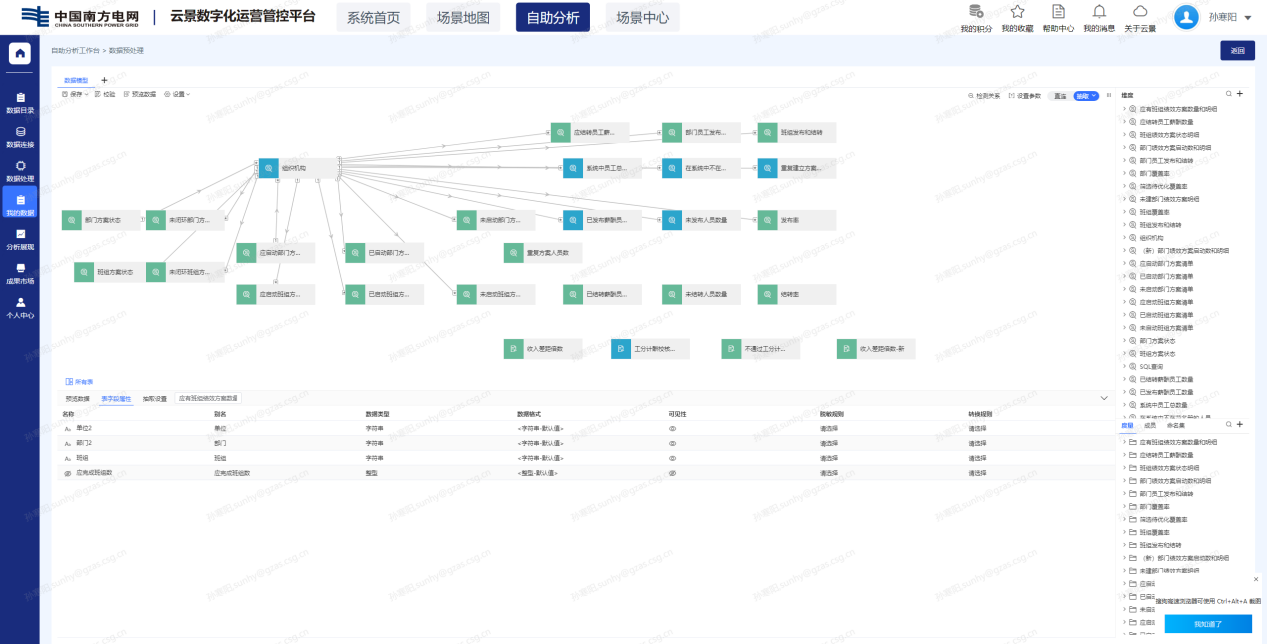Open the 抽取 mode dropdown
Screen dimensions: 1267x644
[1086, 96]
